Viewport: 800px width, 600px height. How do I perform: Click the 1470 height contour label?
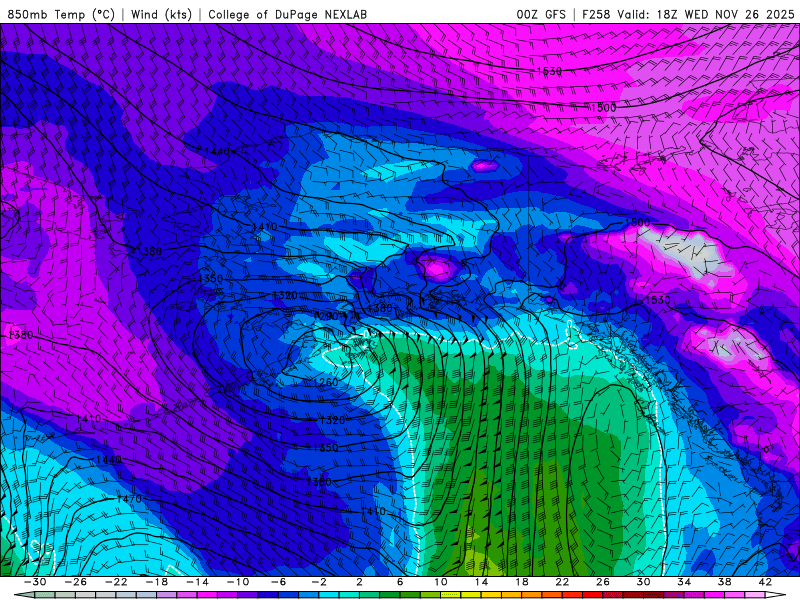coord(129,498)
